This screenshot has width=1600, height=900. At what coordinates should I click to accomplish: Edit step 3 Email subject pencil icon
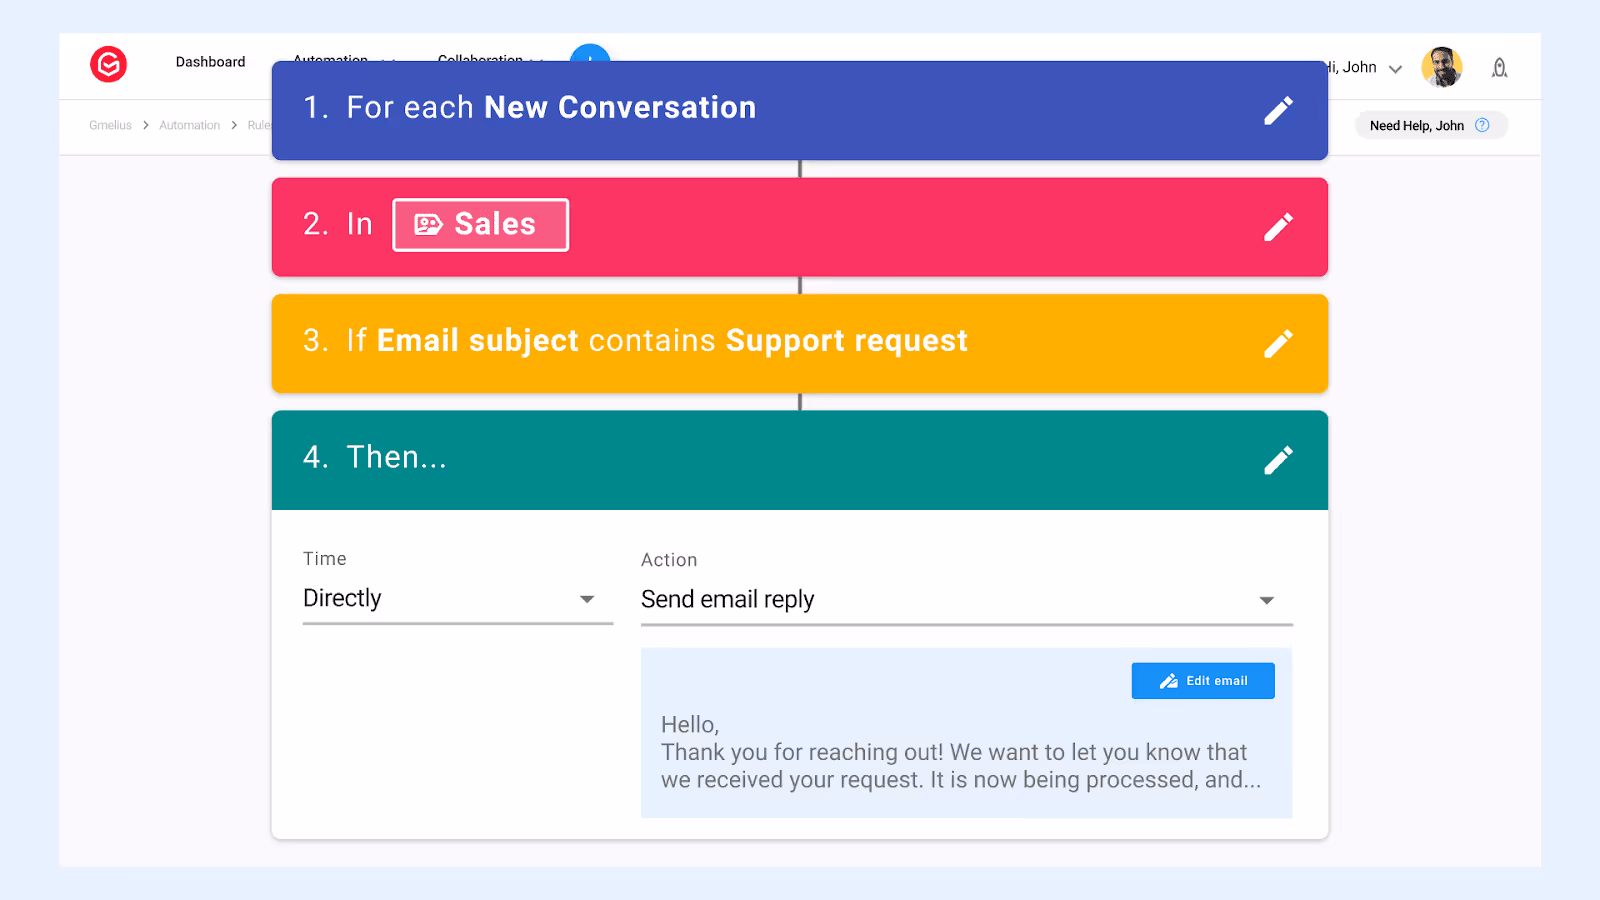point(1278,343)
